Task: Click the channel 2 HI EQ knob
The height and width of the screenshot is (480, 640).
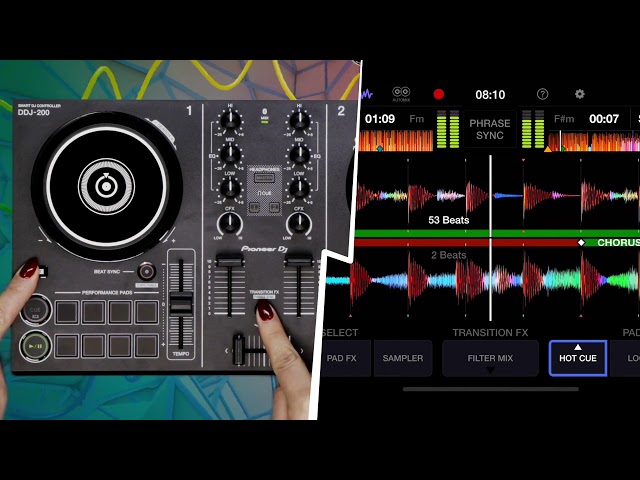Action: click(299, 120)
